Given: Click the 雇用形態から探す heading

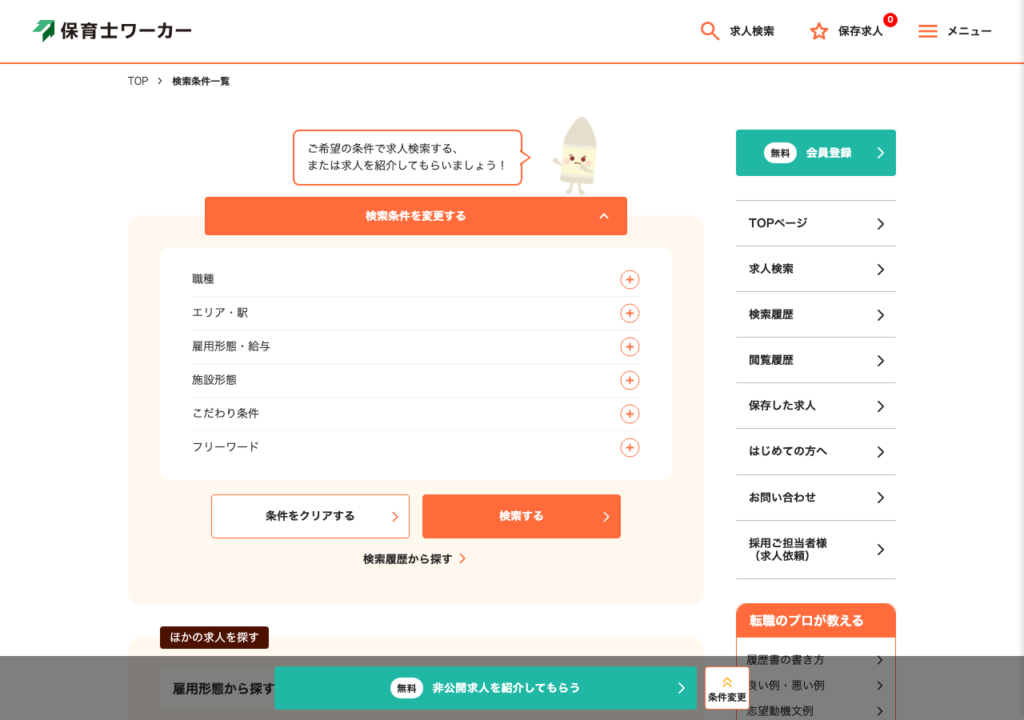Looking at the screenshot, I should [x=223, y=689].
